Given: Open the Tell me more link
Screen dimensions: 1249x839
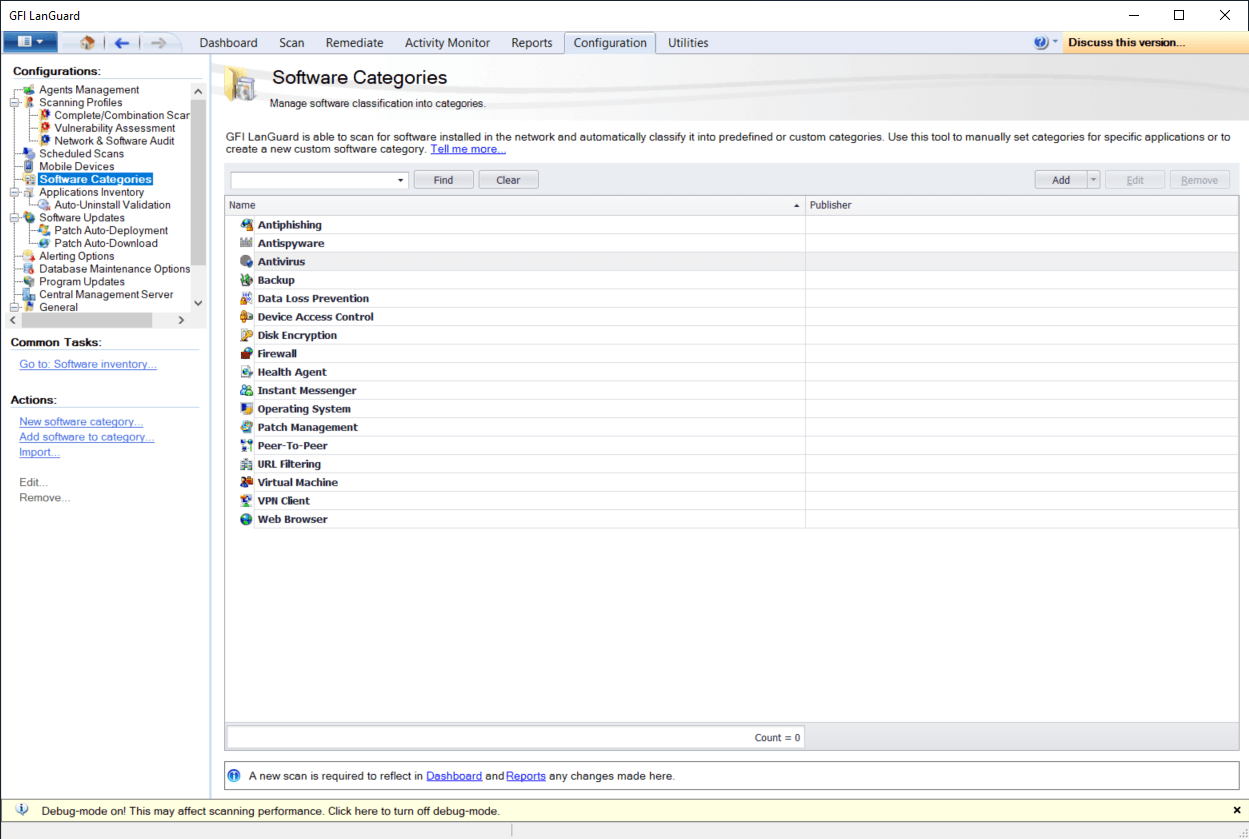Looking at the screenshot, I should [468, 149].
